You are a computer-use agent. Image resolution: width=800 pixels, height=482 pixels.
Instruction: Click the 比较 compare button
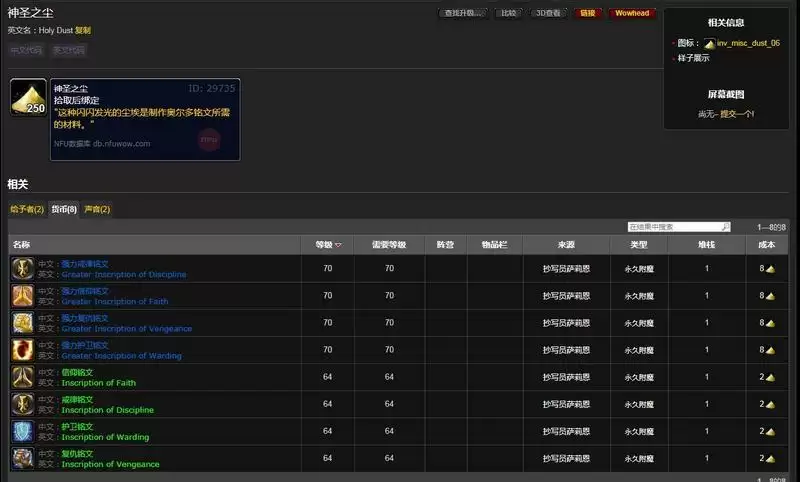pyautogui.click(x=509, y=13)
